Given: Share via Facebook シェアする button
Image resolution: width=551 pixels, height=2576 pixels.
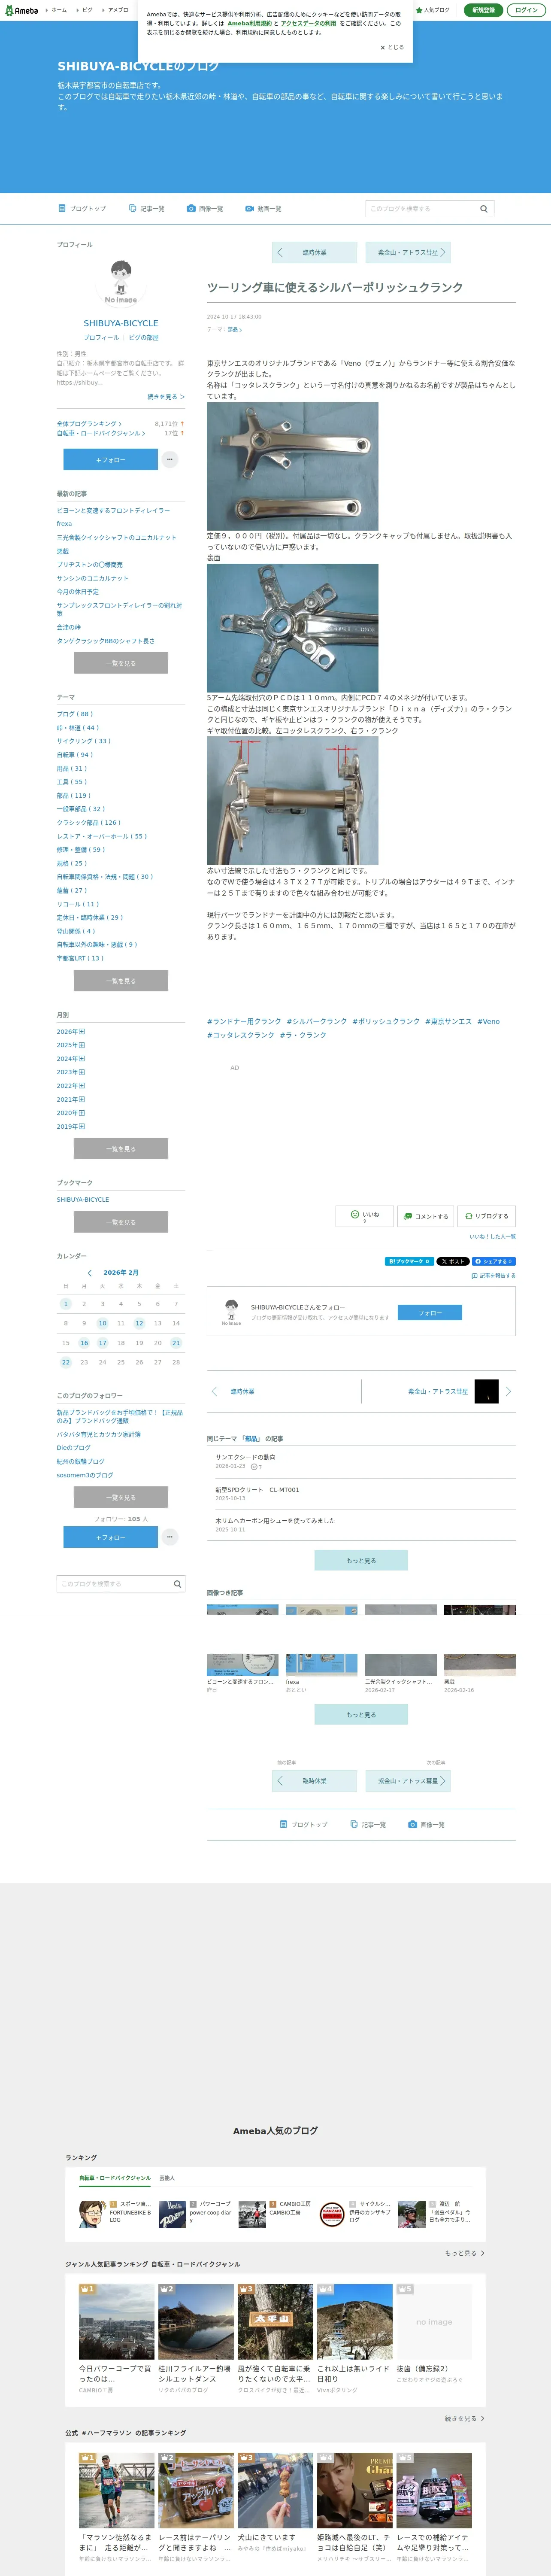Looking at the screenshot, I should coord(494,1261).
